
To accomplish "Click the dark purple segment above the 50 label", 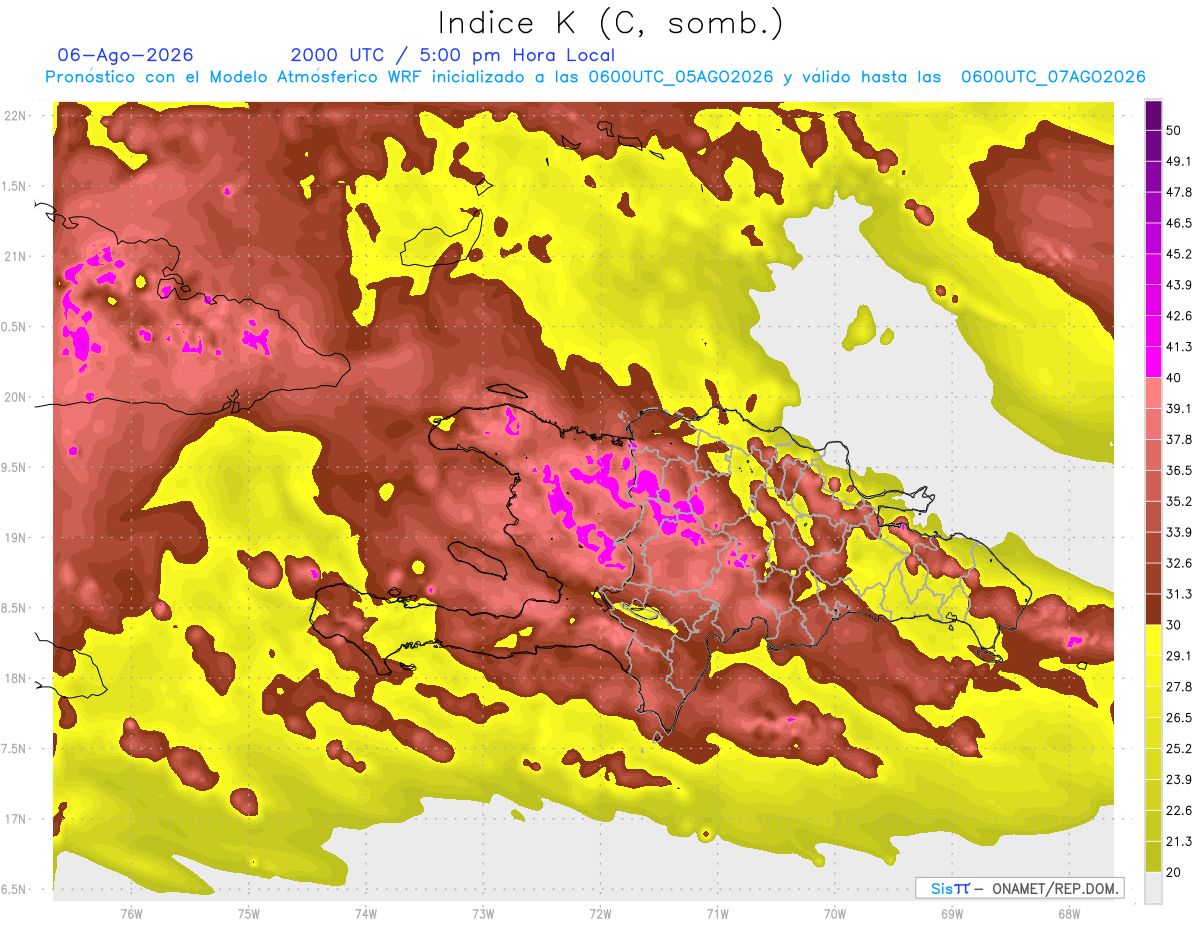I will (1153, 115).
